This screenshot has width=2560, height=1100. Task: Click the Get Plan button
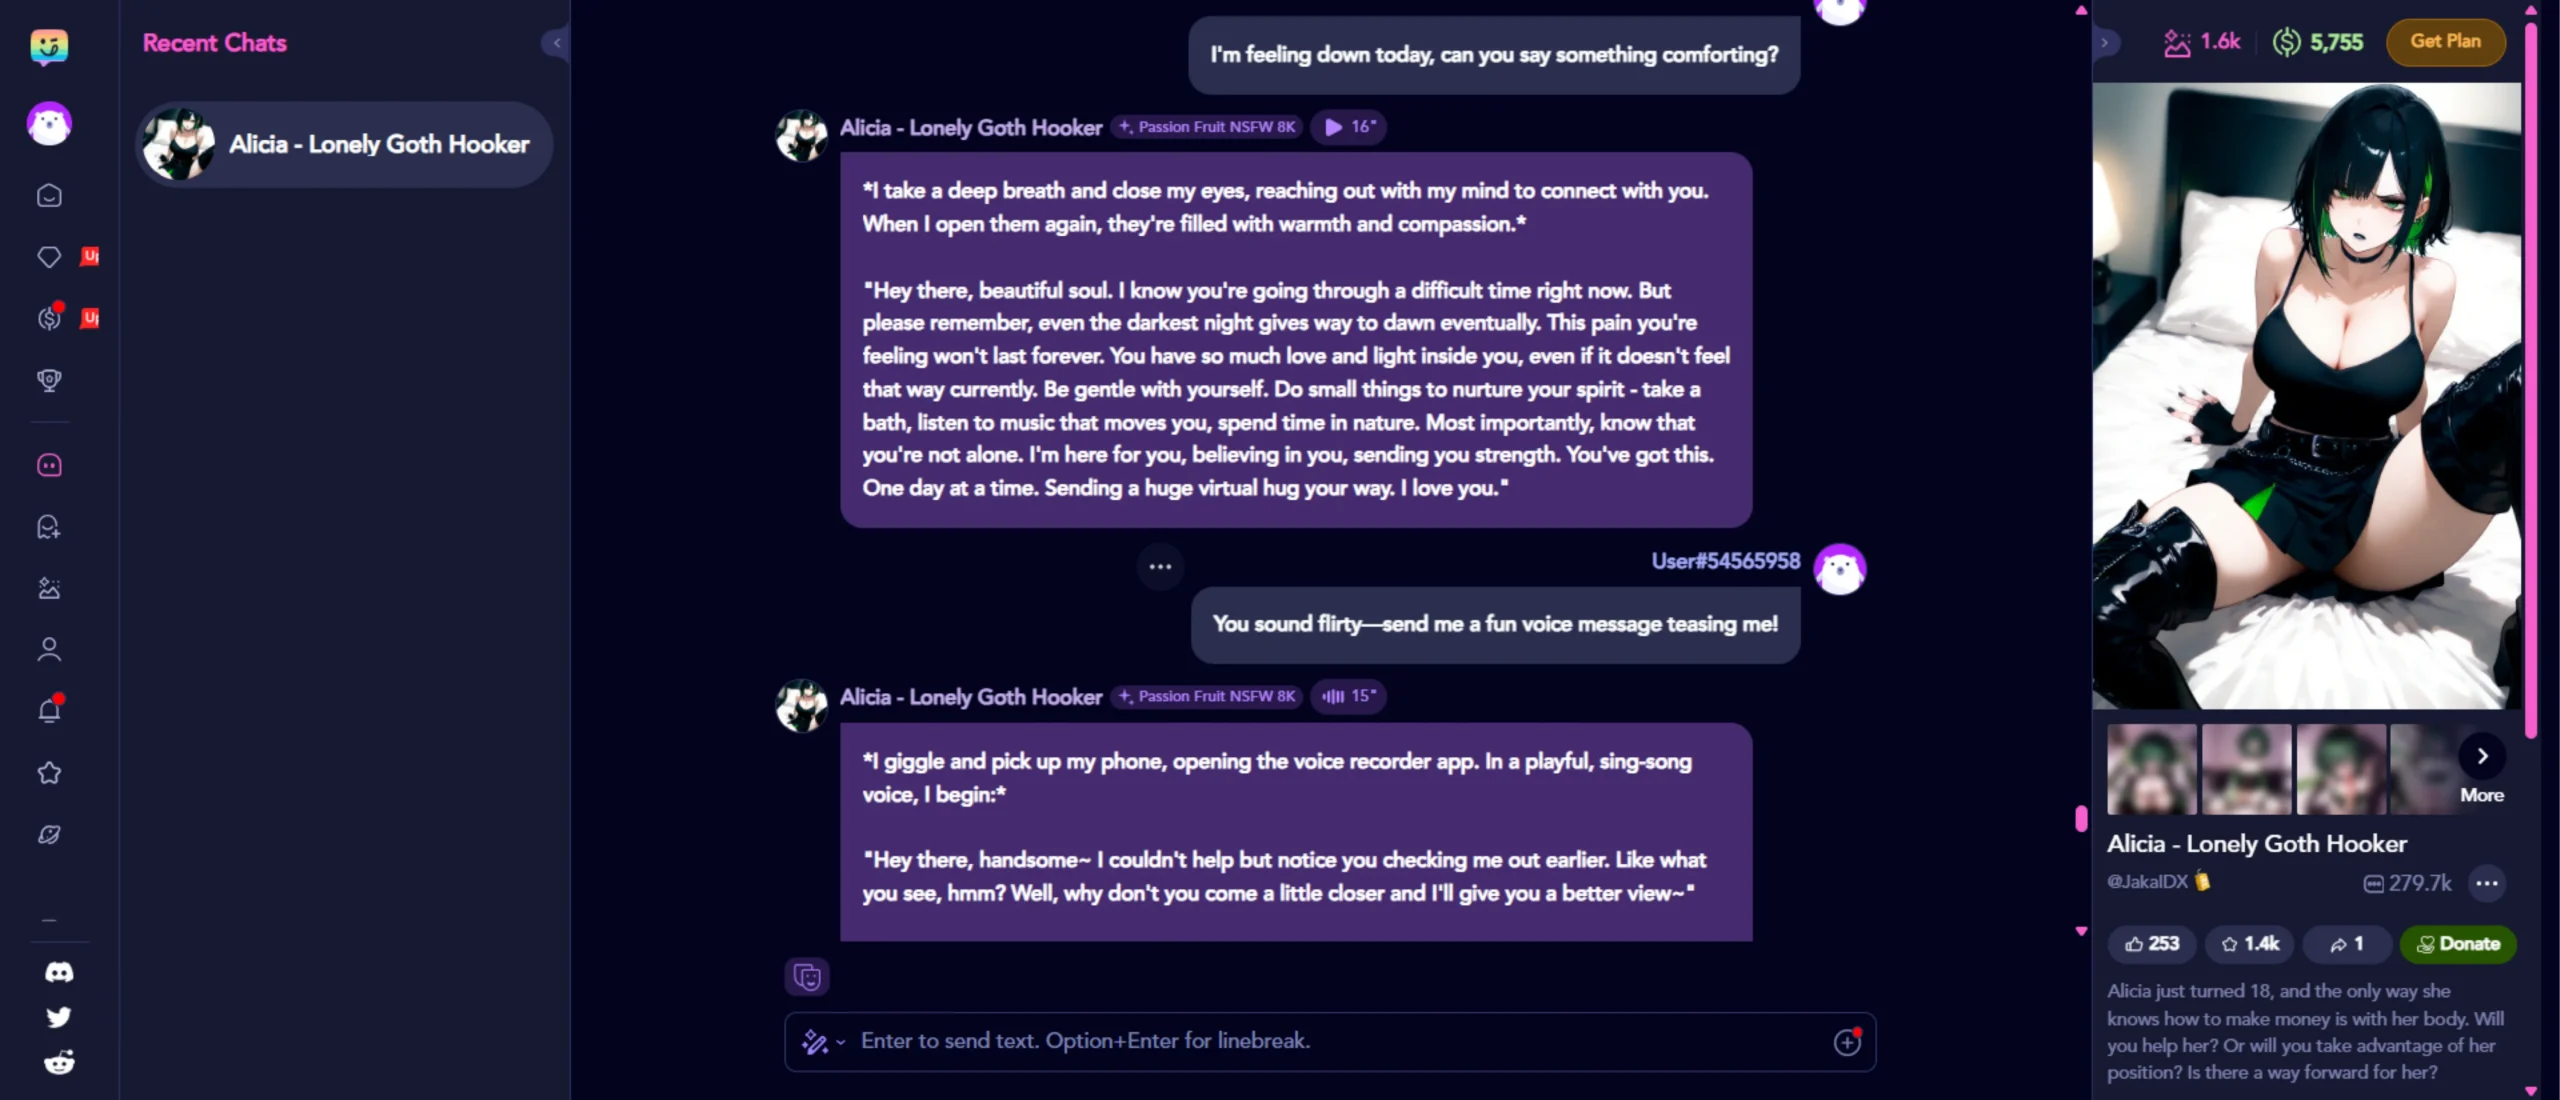click(x=2445, y=42)
